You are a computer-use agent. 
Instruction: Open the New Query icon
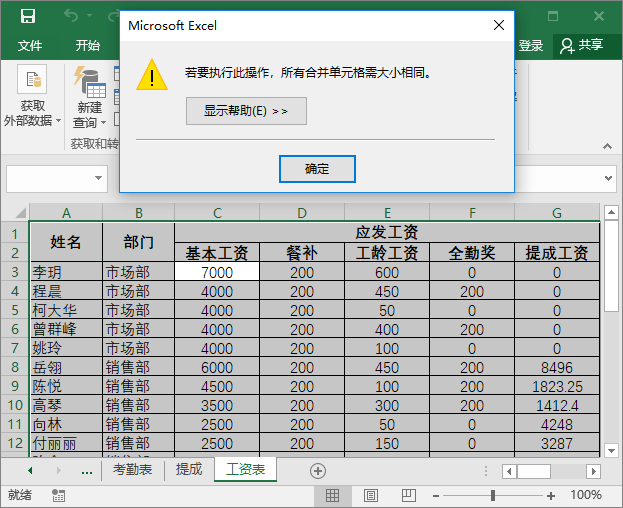(90, 81)
